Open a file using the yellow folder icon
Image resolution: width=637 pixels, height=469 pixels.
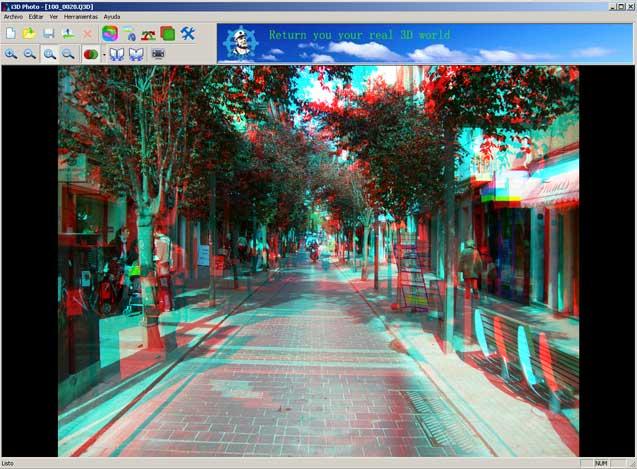tap(29, 33)
